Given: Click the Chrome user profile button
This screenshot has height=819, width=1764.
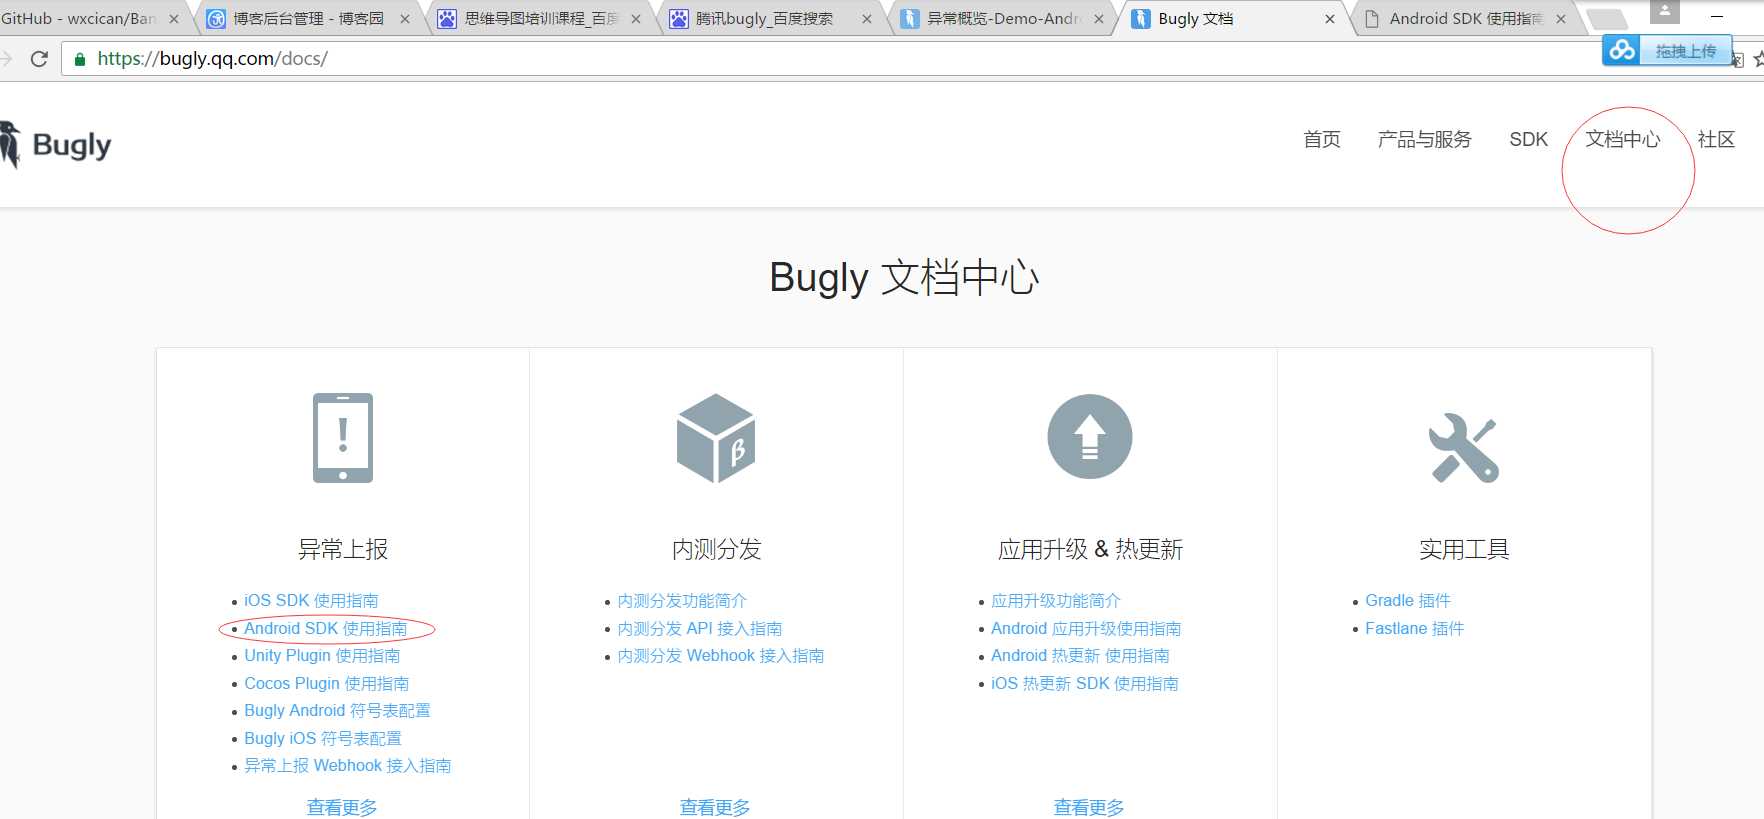Looking at the screenshot, I should (x=1664, y=12).
